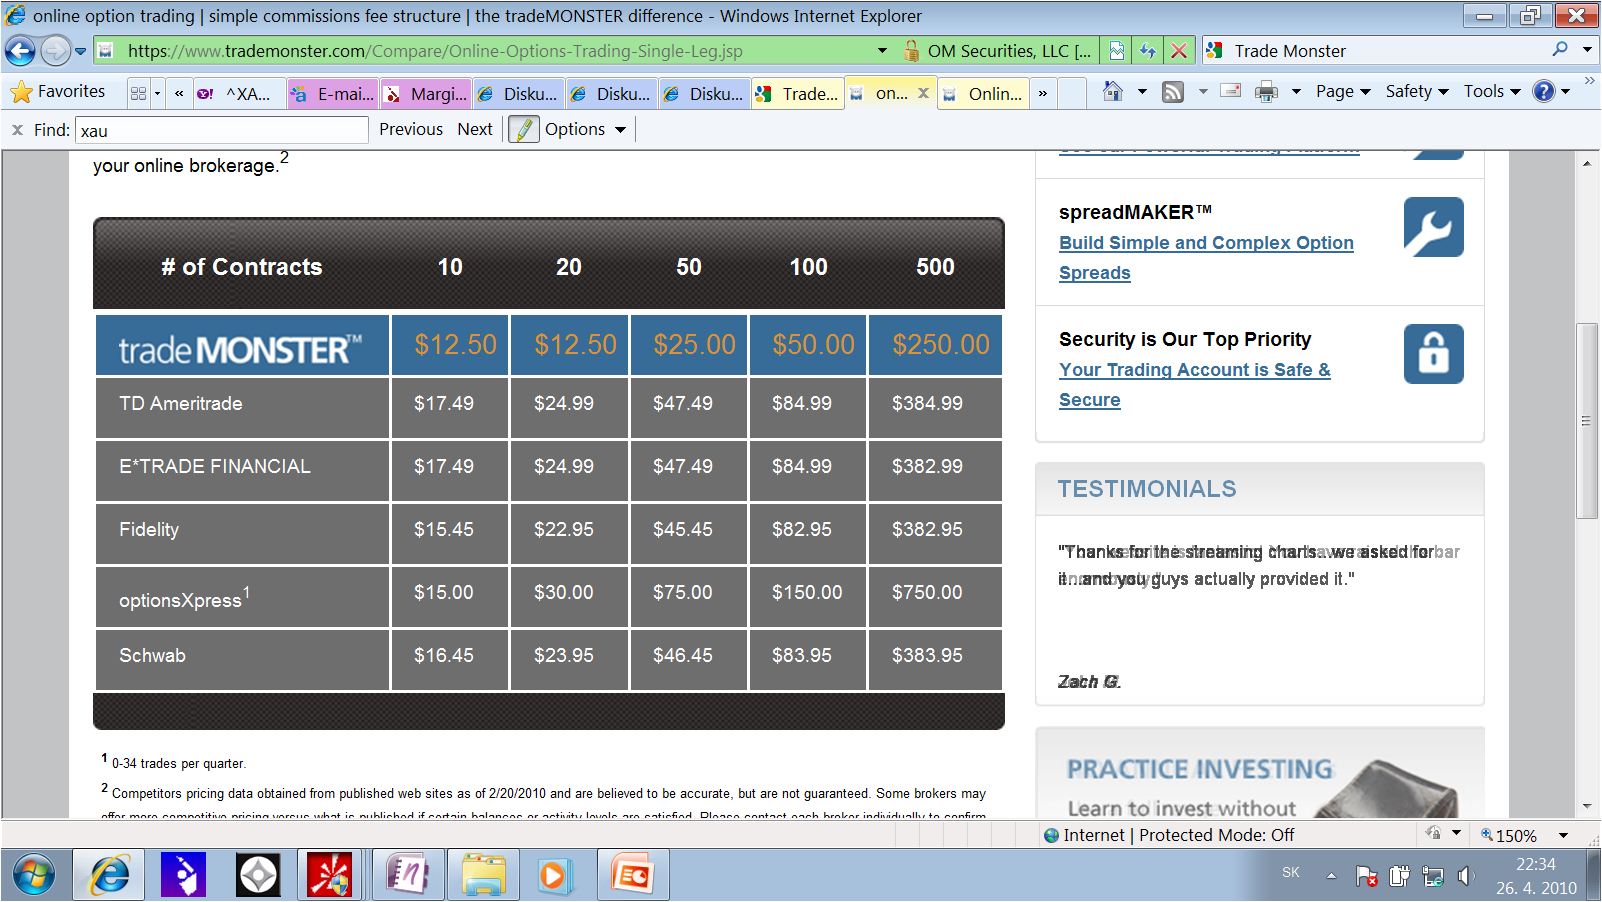Open Internet Explorer from the taskbar

(109, 876)
